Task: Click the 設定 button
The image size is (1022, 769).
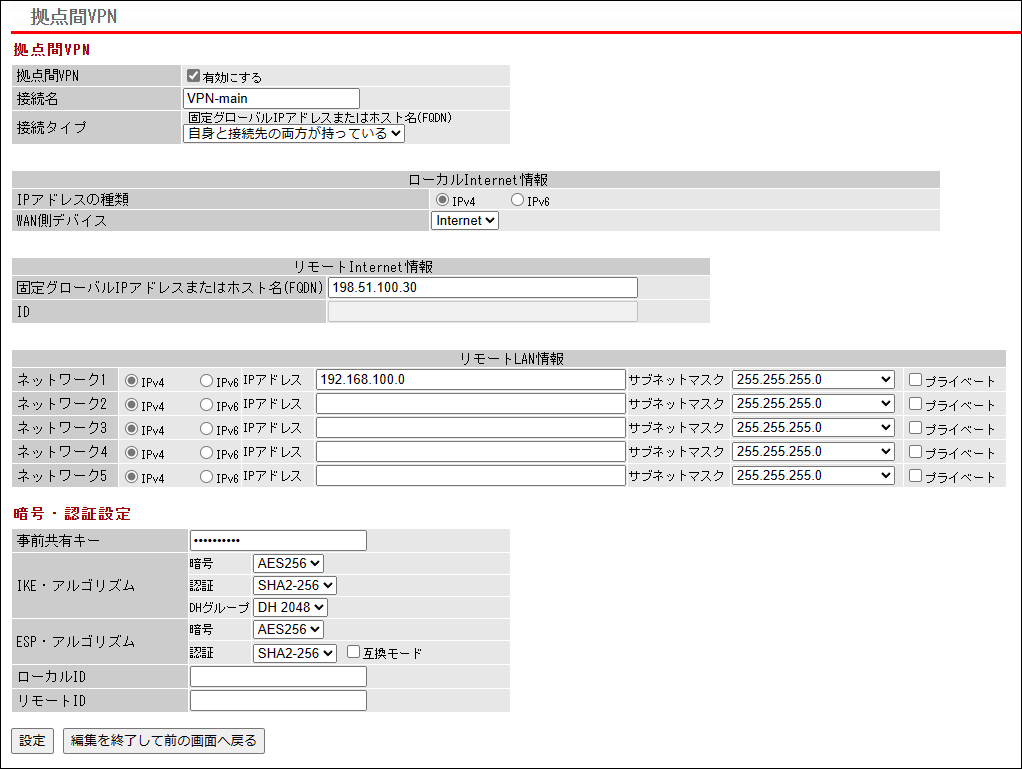Action: click(33, 741)
